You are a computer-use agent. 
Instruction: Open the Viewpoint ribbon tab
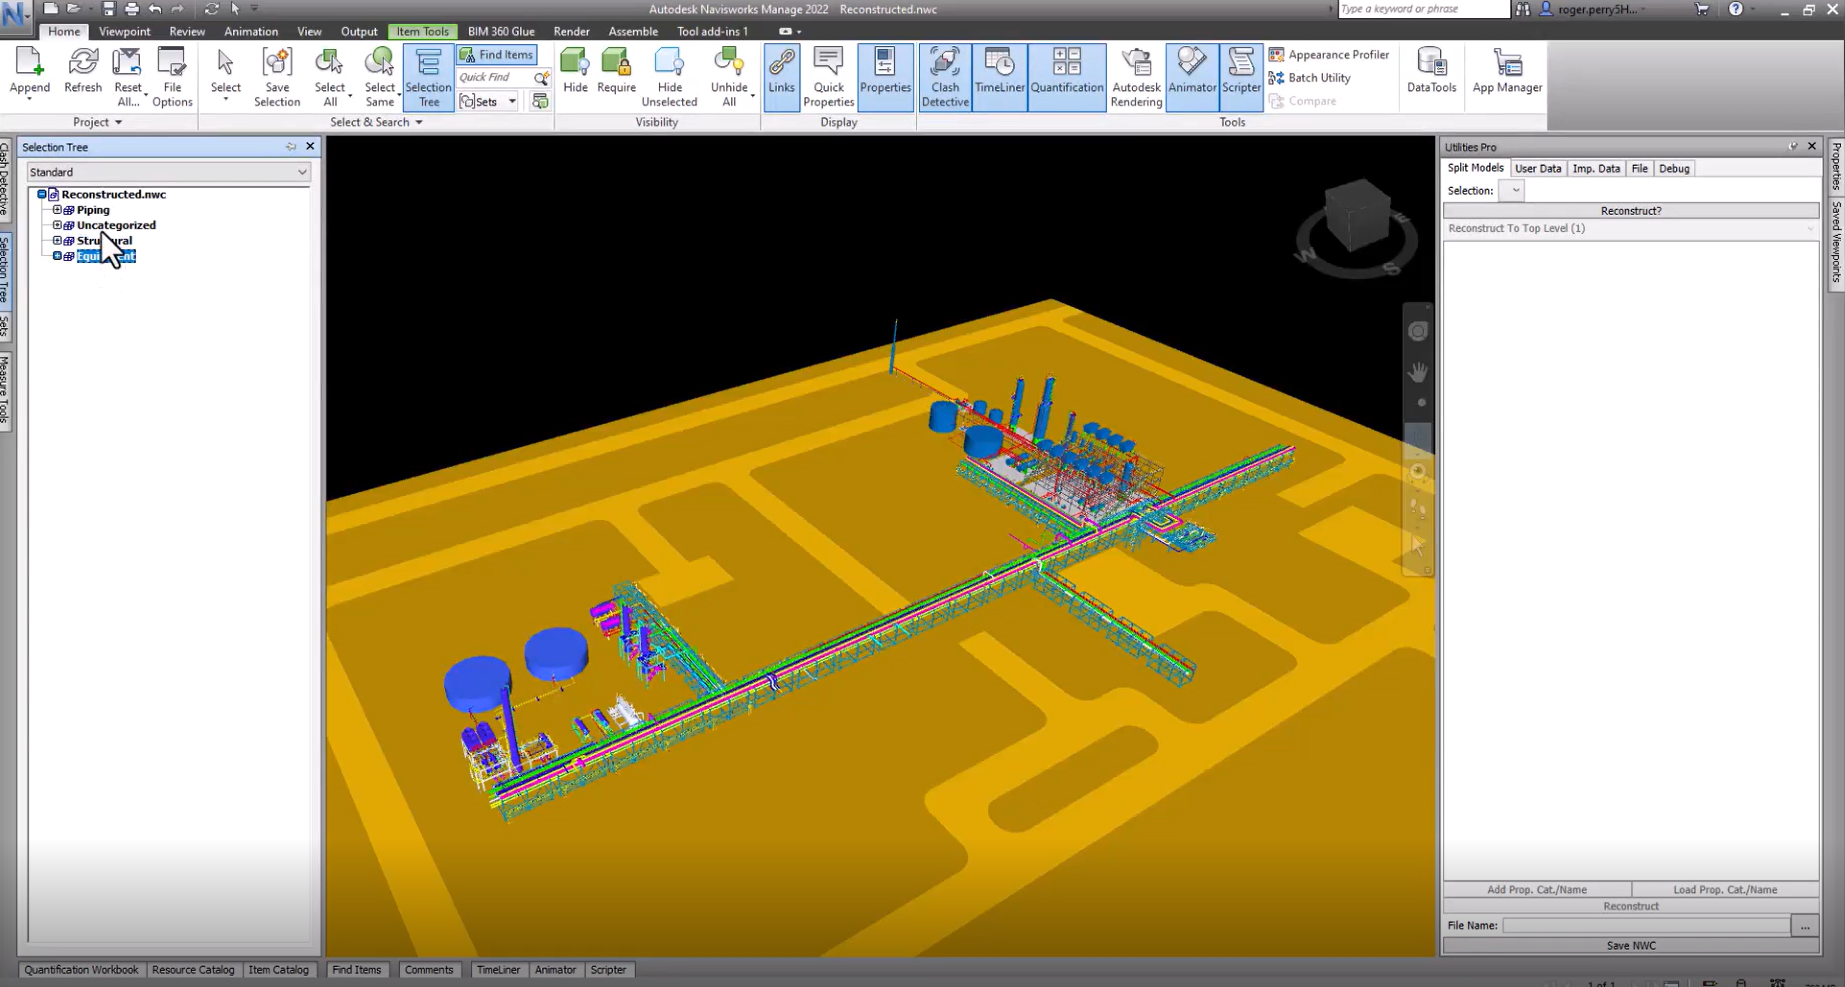[x=124, y=31]
